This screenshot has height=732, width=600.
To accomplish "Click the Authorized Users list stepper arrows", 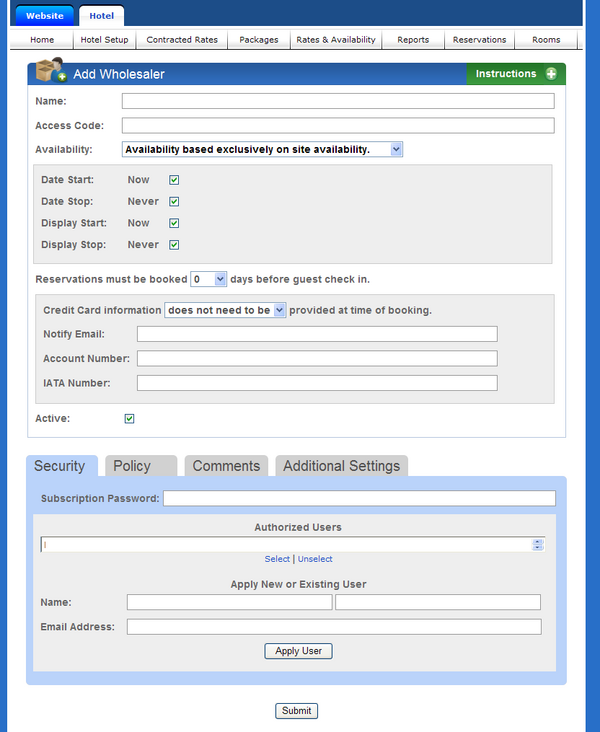I will [537, 544].
